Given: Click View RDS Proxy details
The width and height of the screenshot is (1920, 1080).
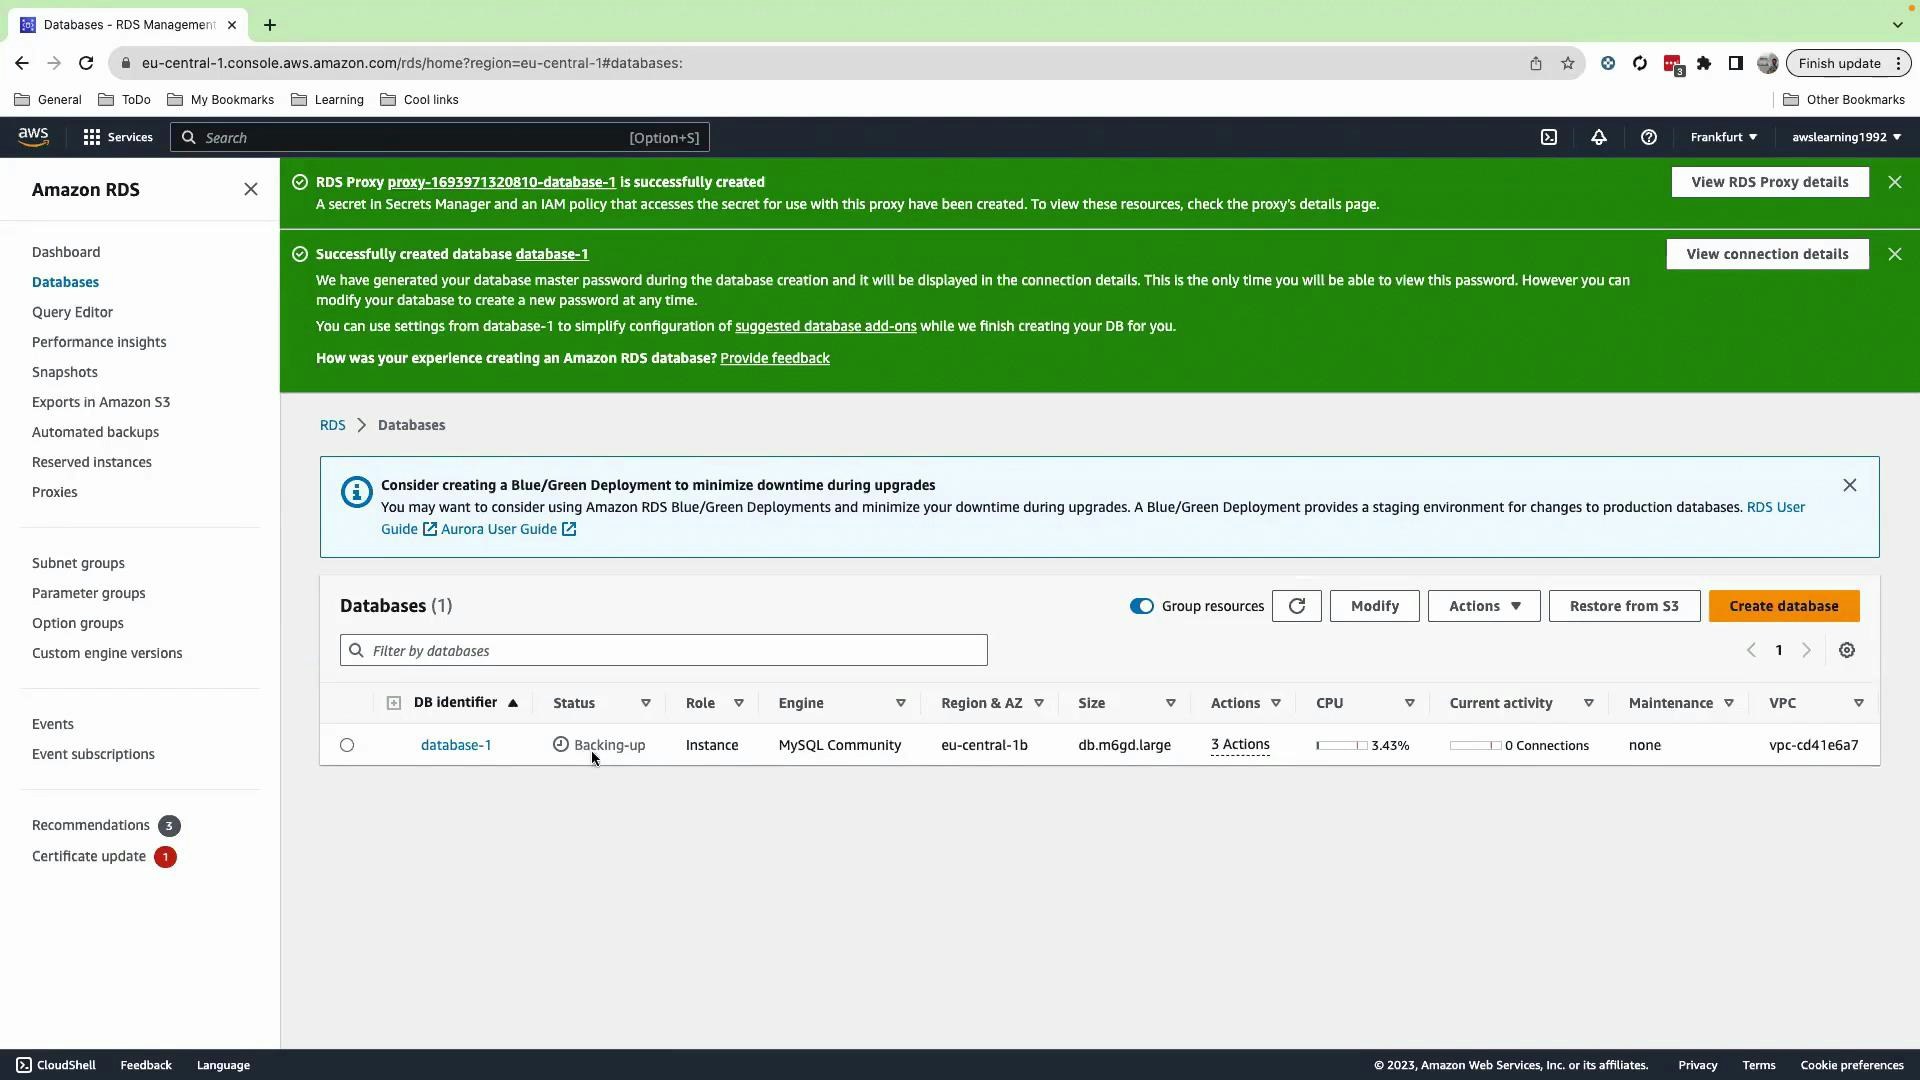Looking at the screenshot, I should tap(1770, 182).
